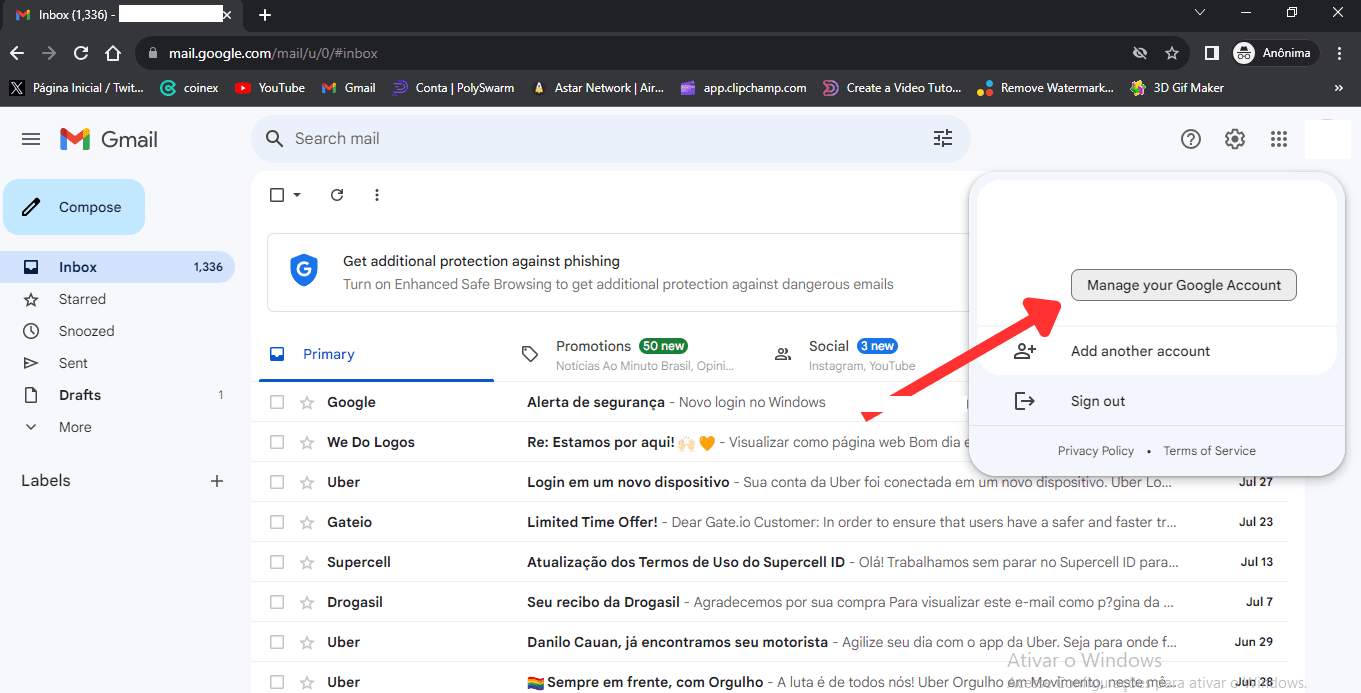1361x693 pixels.
Task: Click Add another account
Action: (x=1157, y=351)
